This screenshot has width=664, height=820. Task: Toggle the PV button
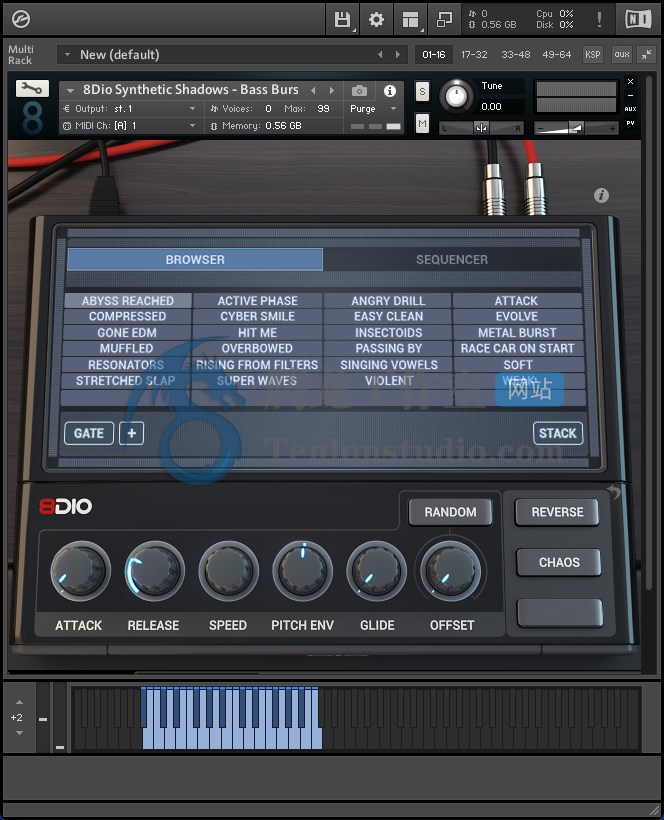pos(631,123)
